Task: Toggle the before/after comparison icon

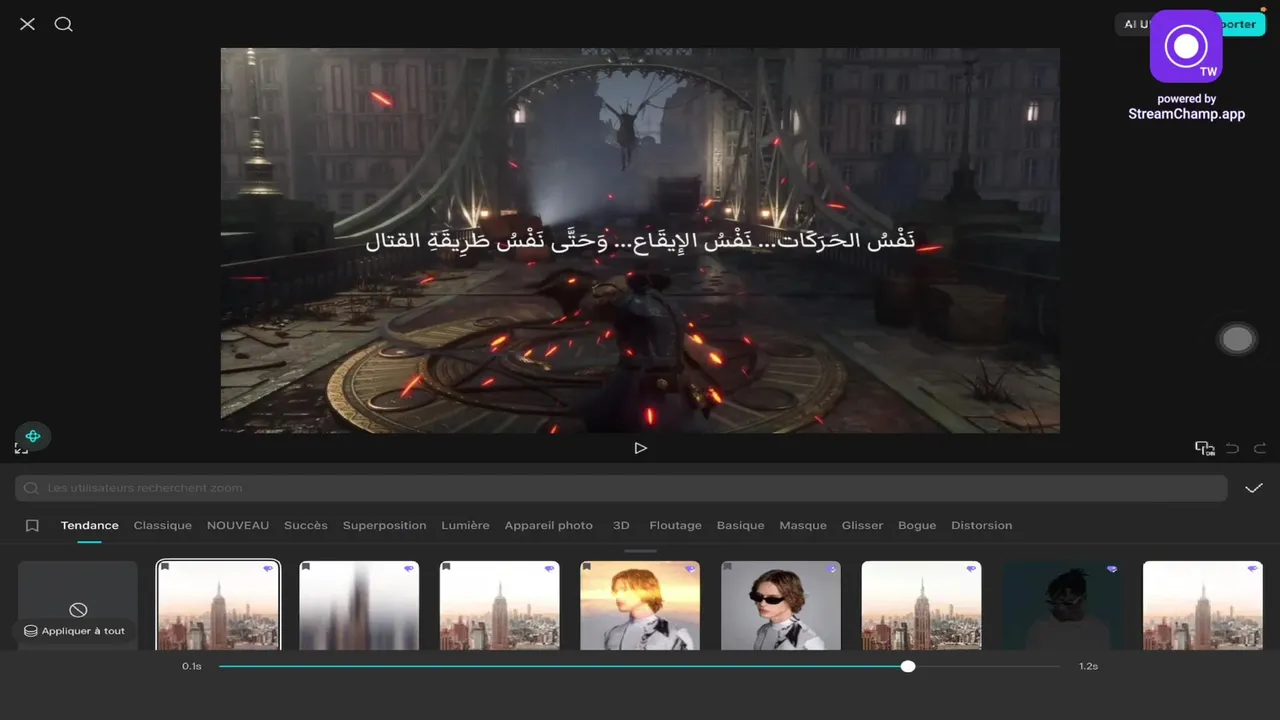Action: [1205, 448]
